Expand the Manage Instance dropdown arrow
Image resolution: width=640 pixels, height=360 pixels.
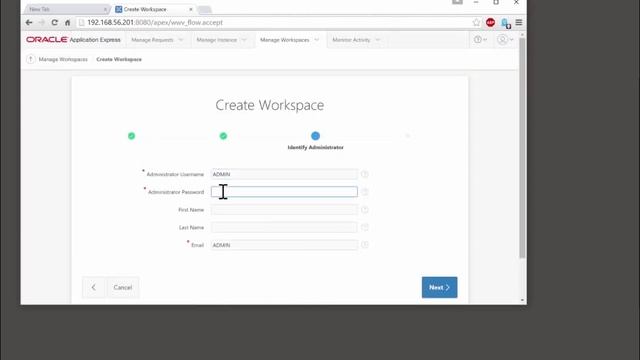tap(244, 40)
